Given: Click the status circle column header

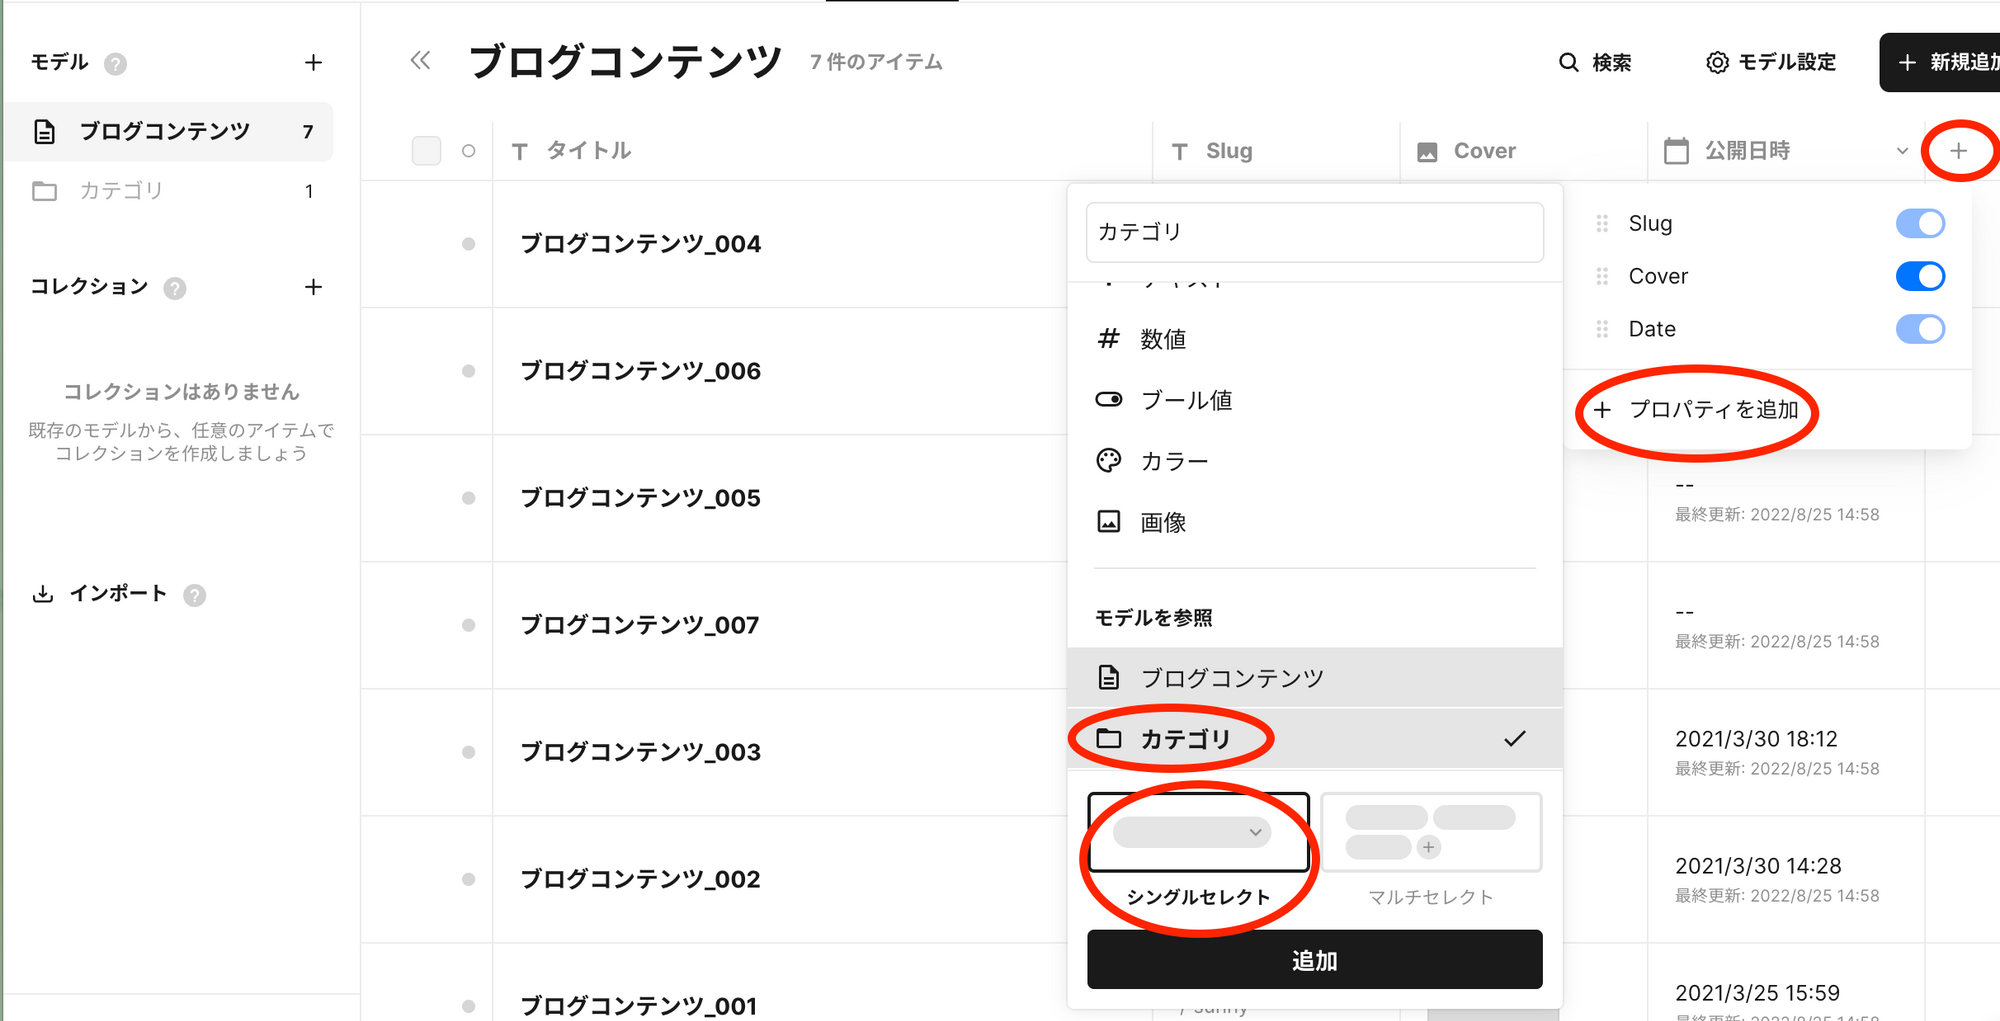Looking at the screenshot, I should 468,151.
